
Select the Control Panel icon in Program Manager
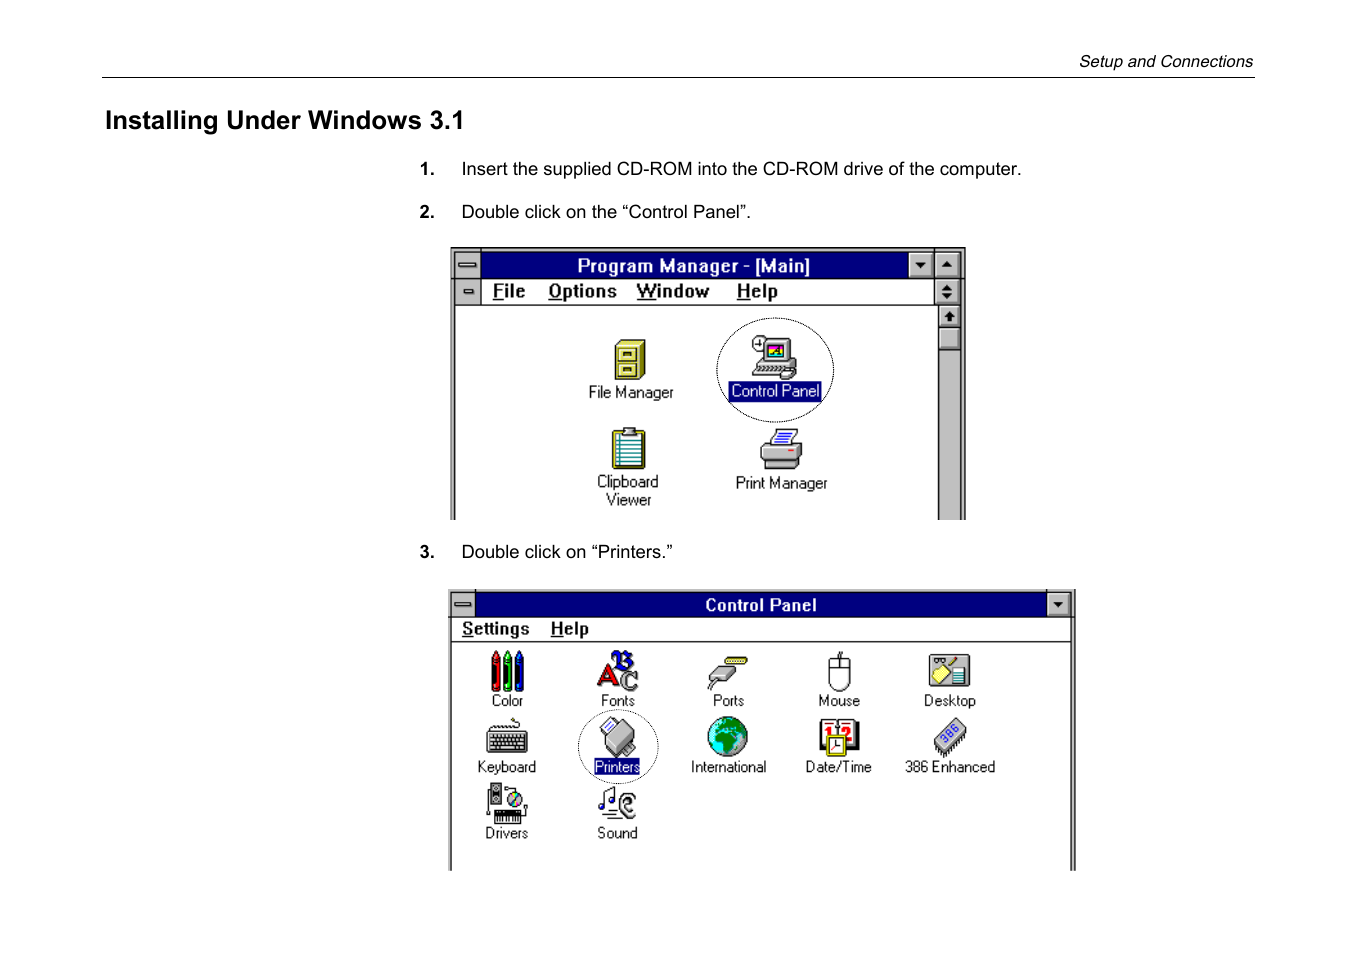pyautogui.click(x=775, y=358)
